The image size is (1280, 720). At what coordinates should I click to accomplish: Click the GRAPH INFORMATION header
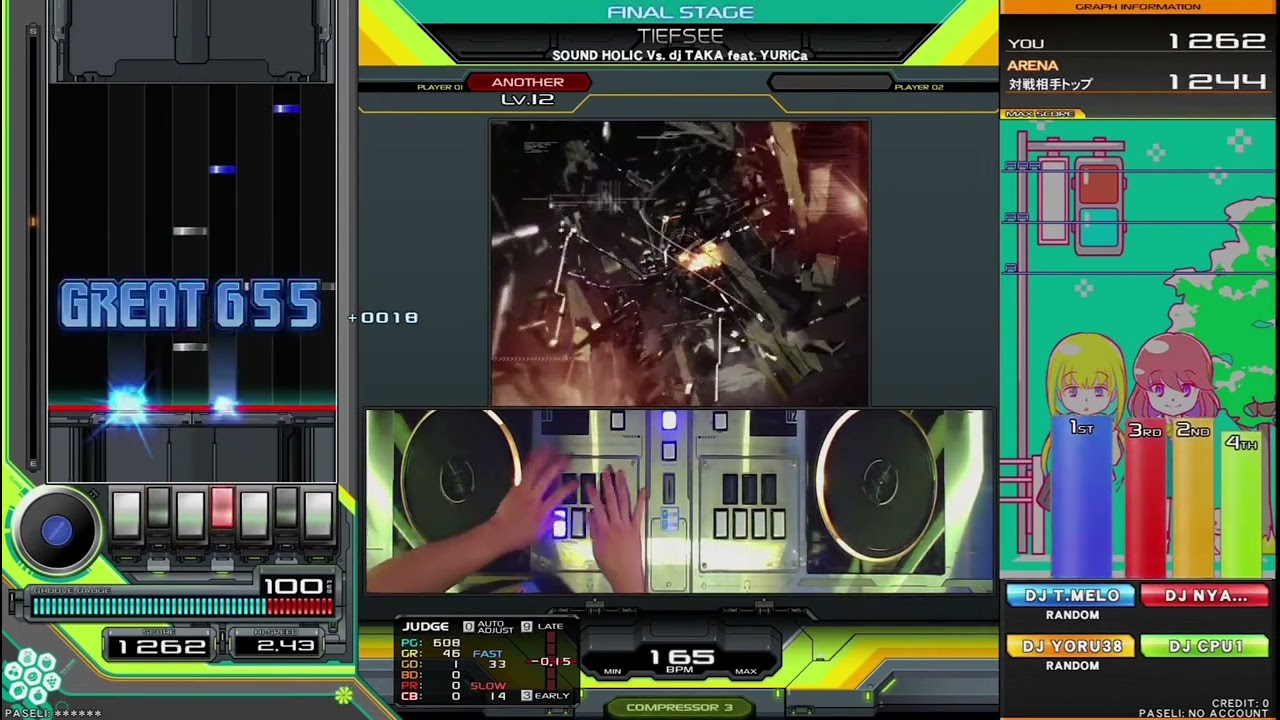click(x=1138, y=7)
